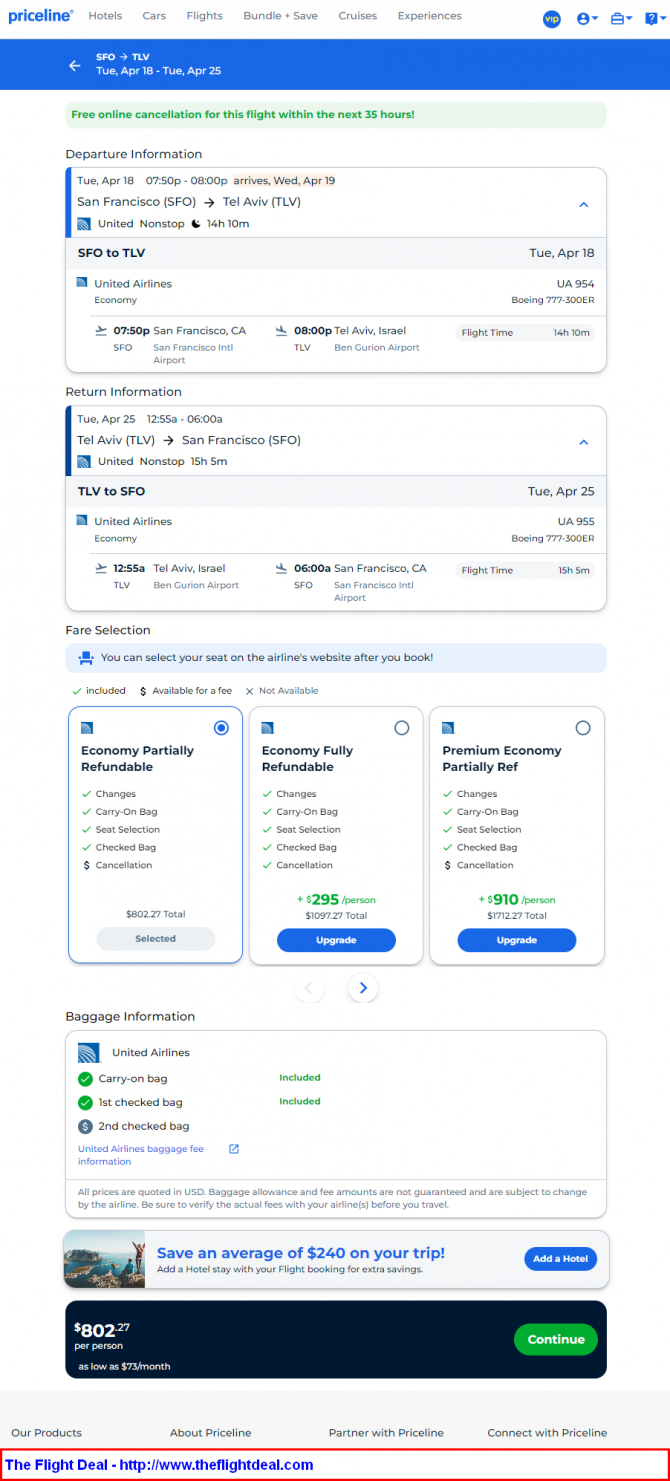Click the Flight Time 15h 5m pill
The width and height of the screenshot is (670, 1481).
click(525, 570)
